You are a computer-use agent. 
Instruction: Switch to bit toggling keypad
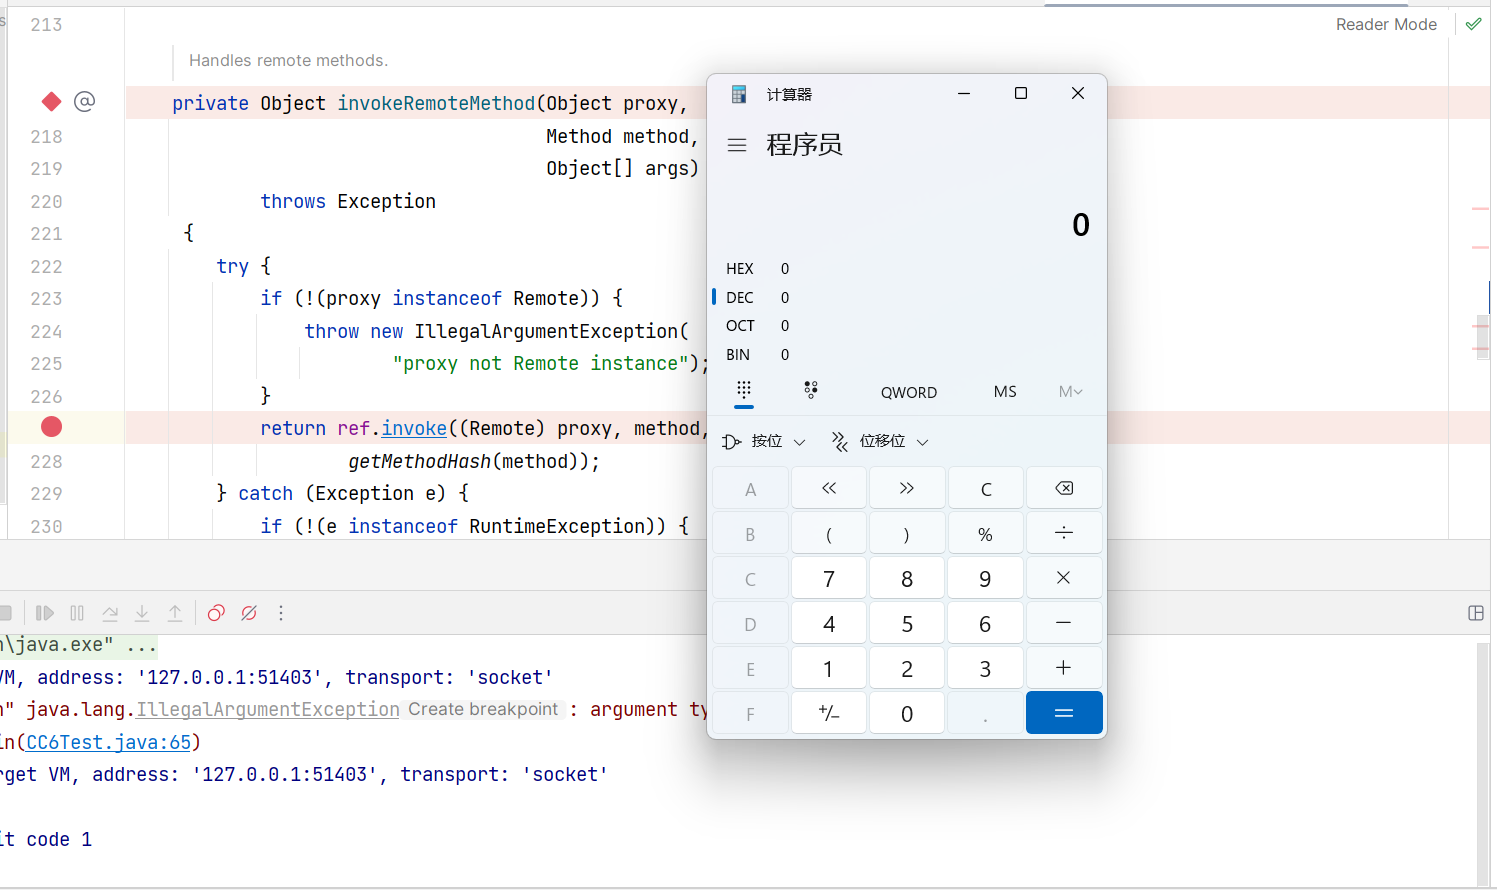point(811,390)
